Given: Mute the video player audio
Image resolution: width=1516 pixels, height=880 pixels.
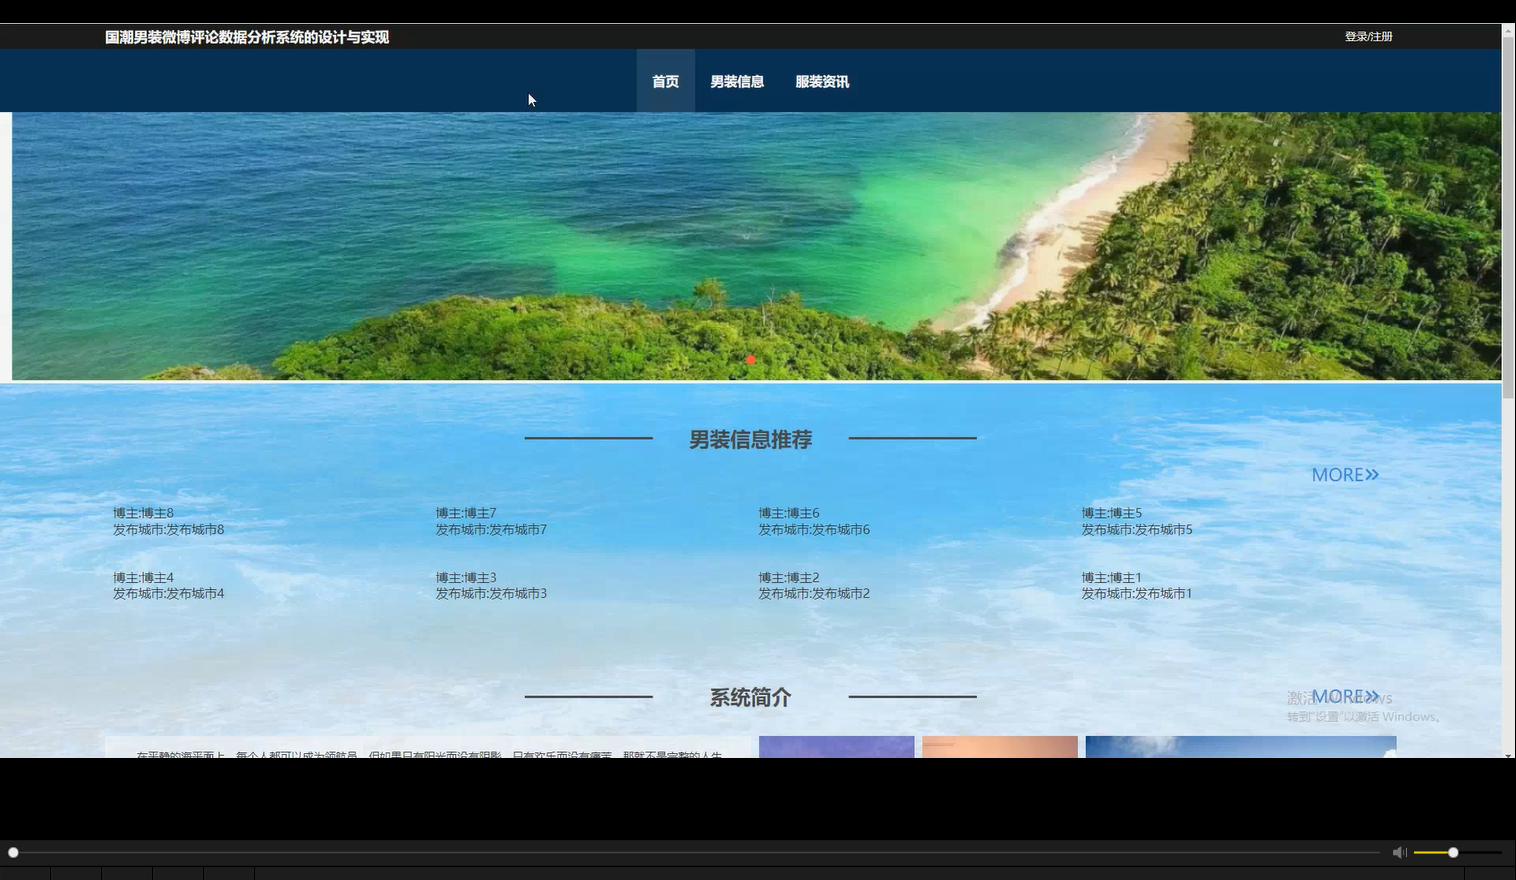Looking at the screenshot, I should (1399, 851).
